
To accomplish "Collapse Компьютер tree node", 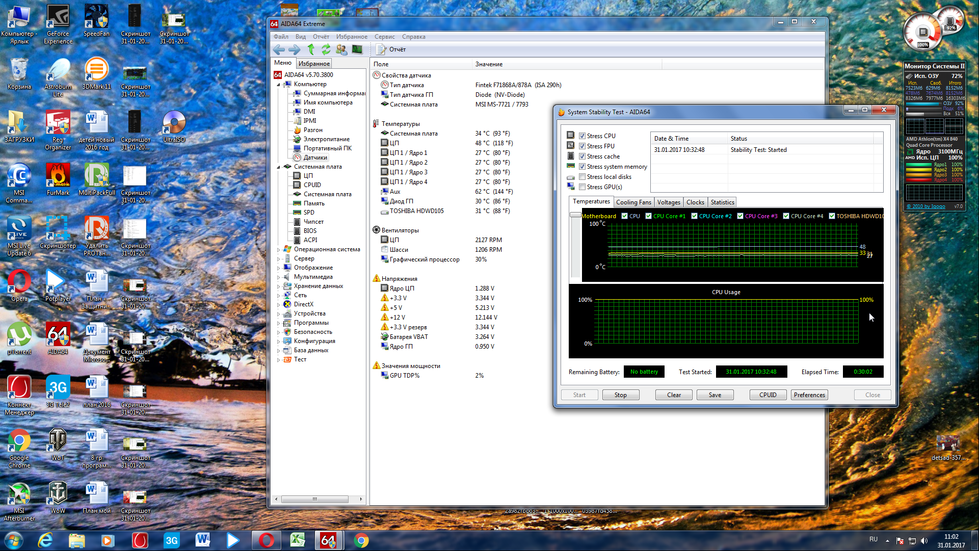I will [x=279, y=84].
